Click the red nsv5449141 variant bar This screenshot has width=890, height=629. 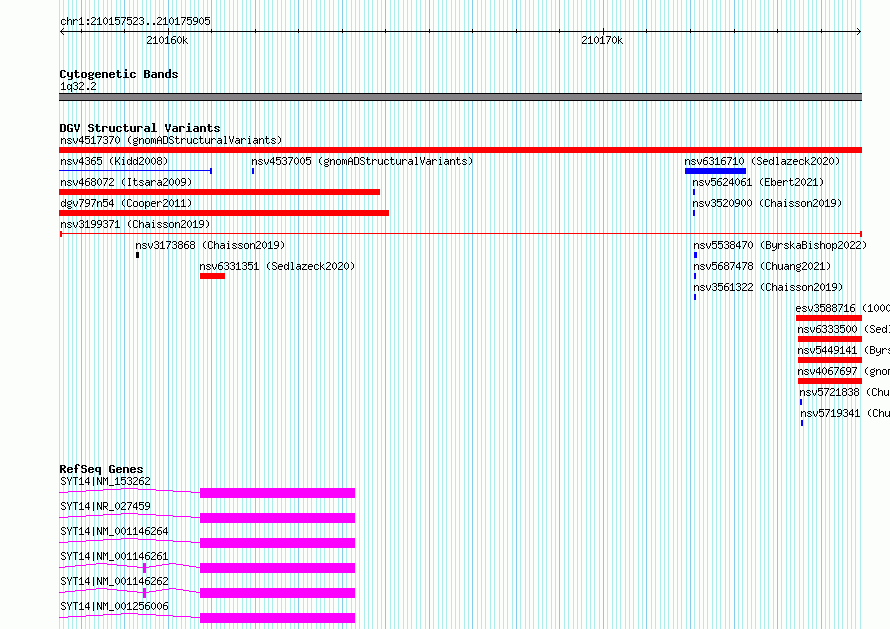pyautogui.click(x=830, y=360)
